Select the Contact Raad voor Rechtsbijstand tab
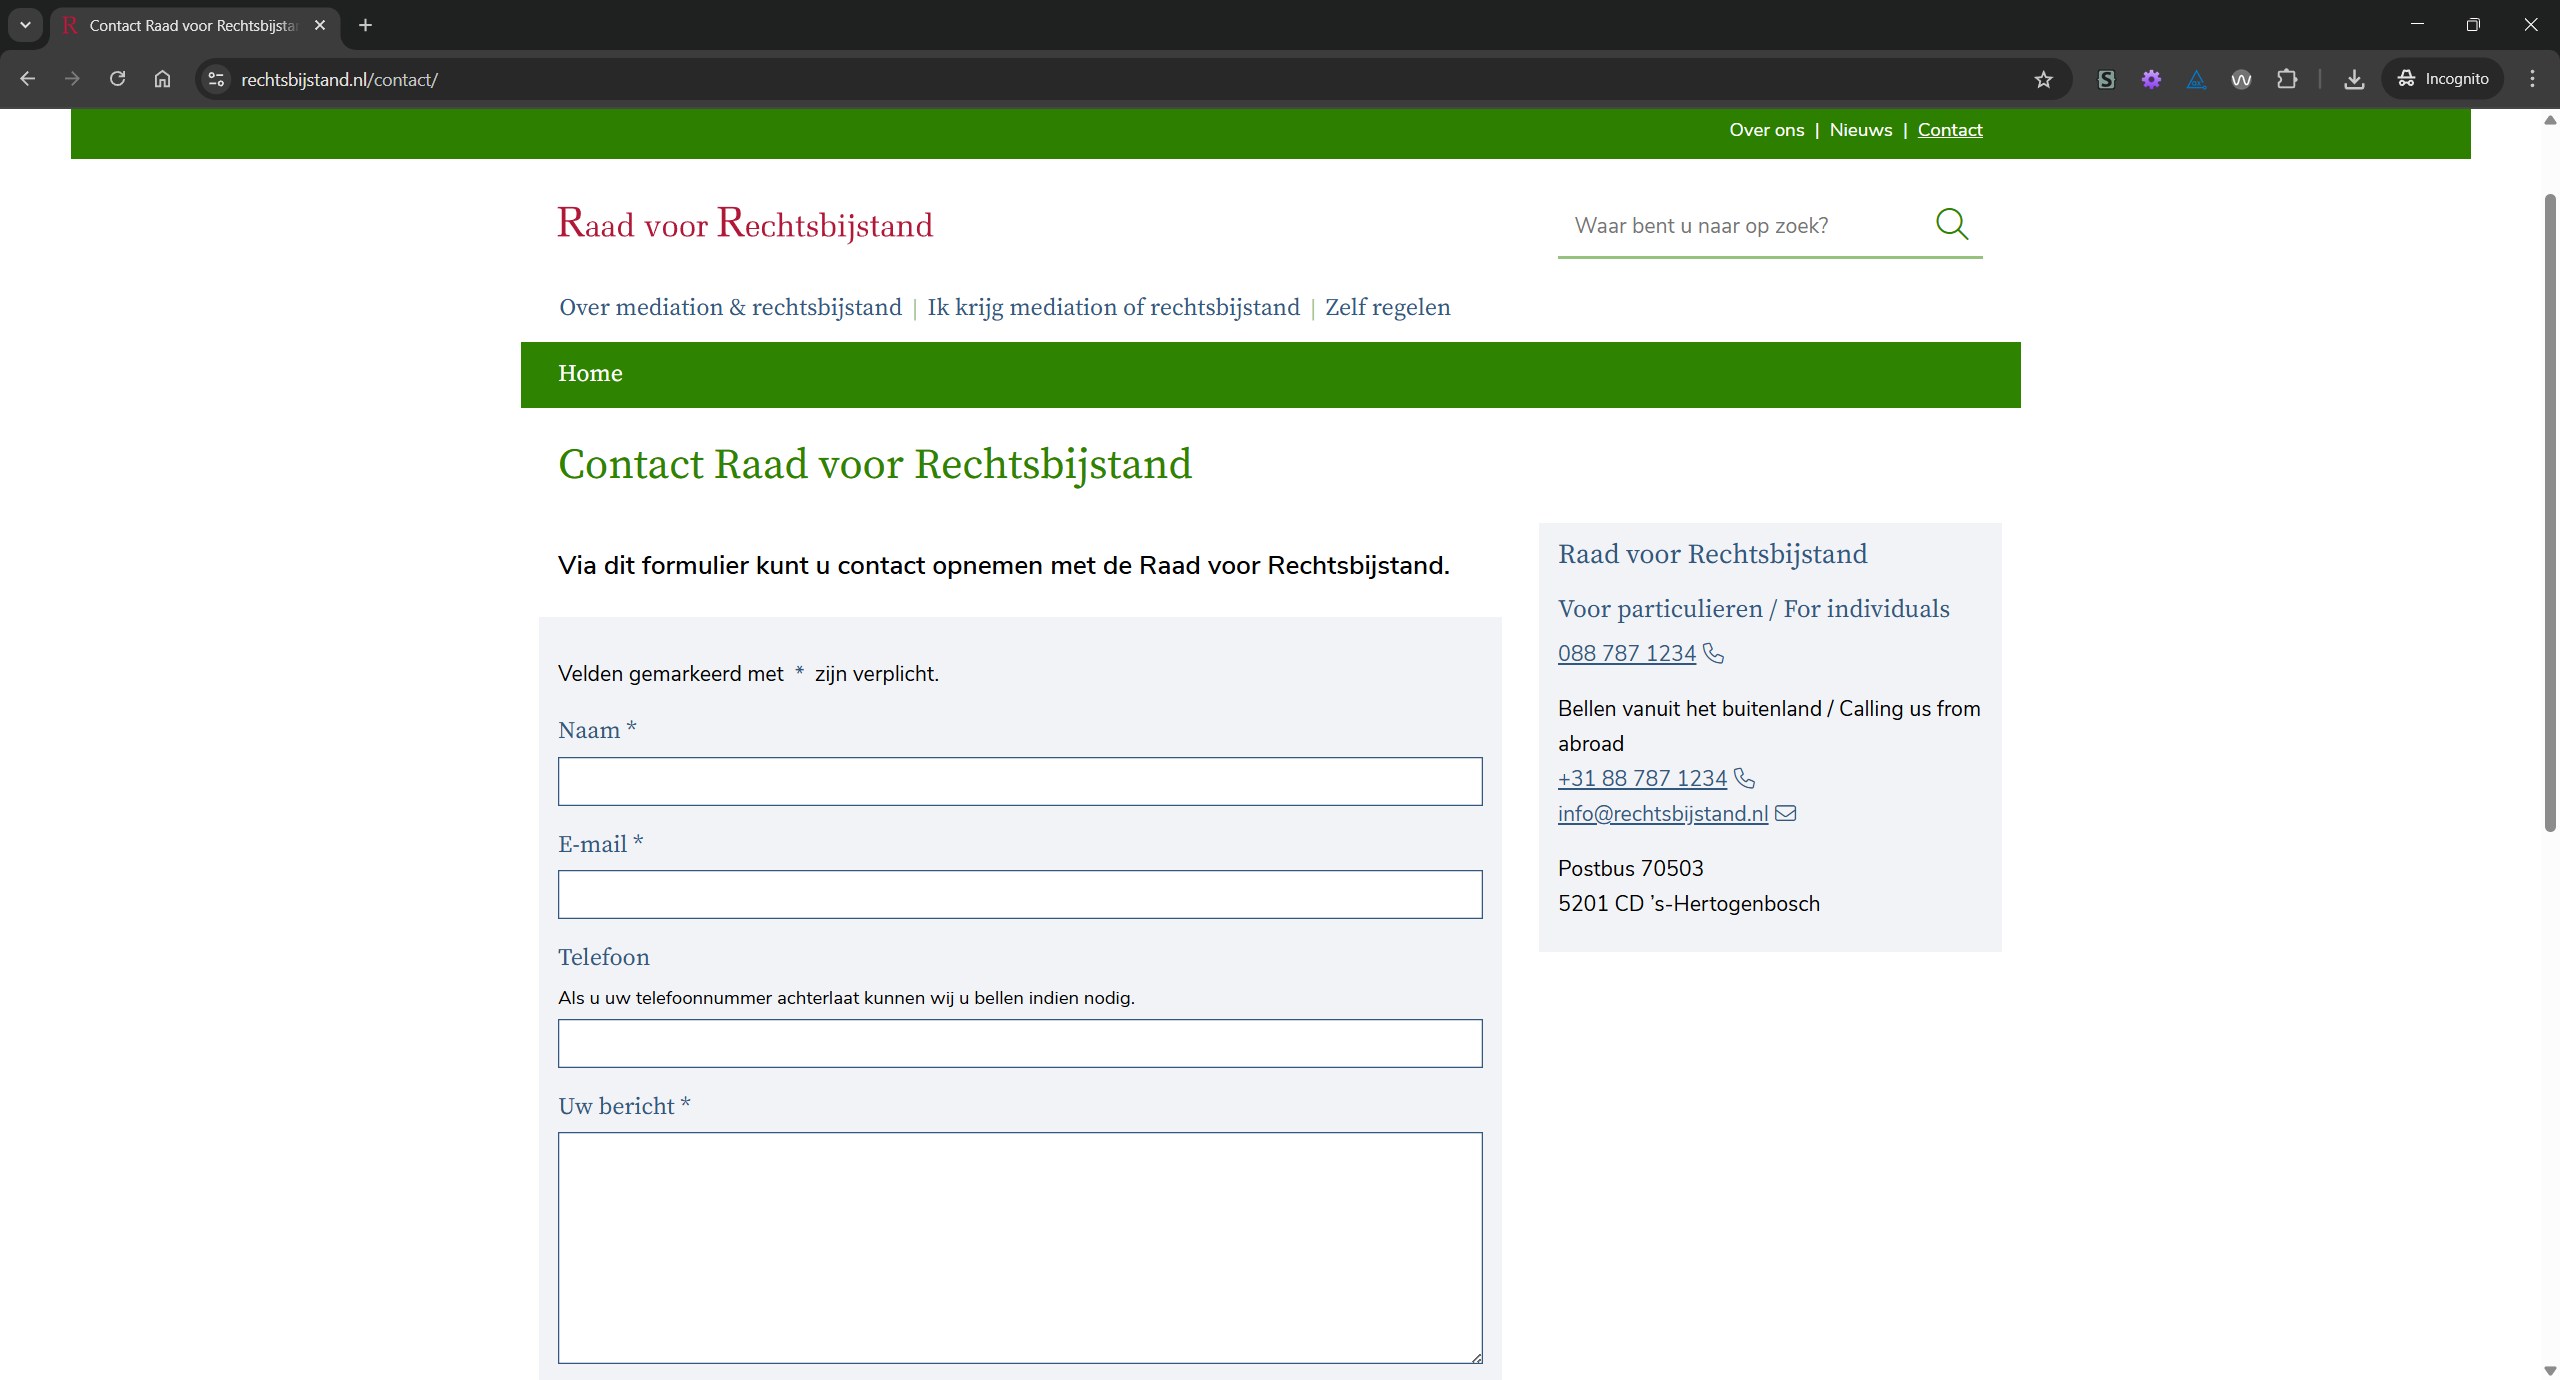 (x=195, y=25)
